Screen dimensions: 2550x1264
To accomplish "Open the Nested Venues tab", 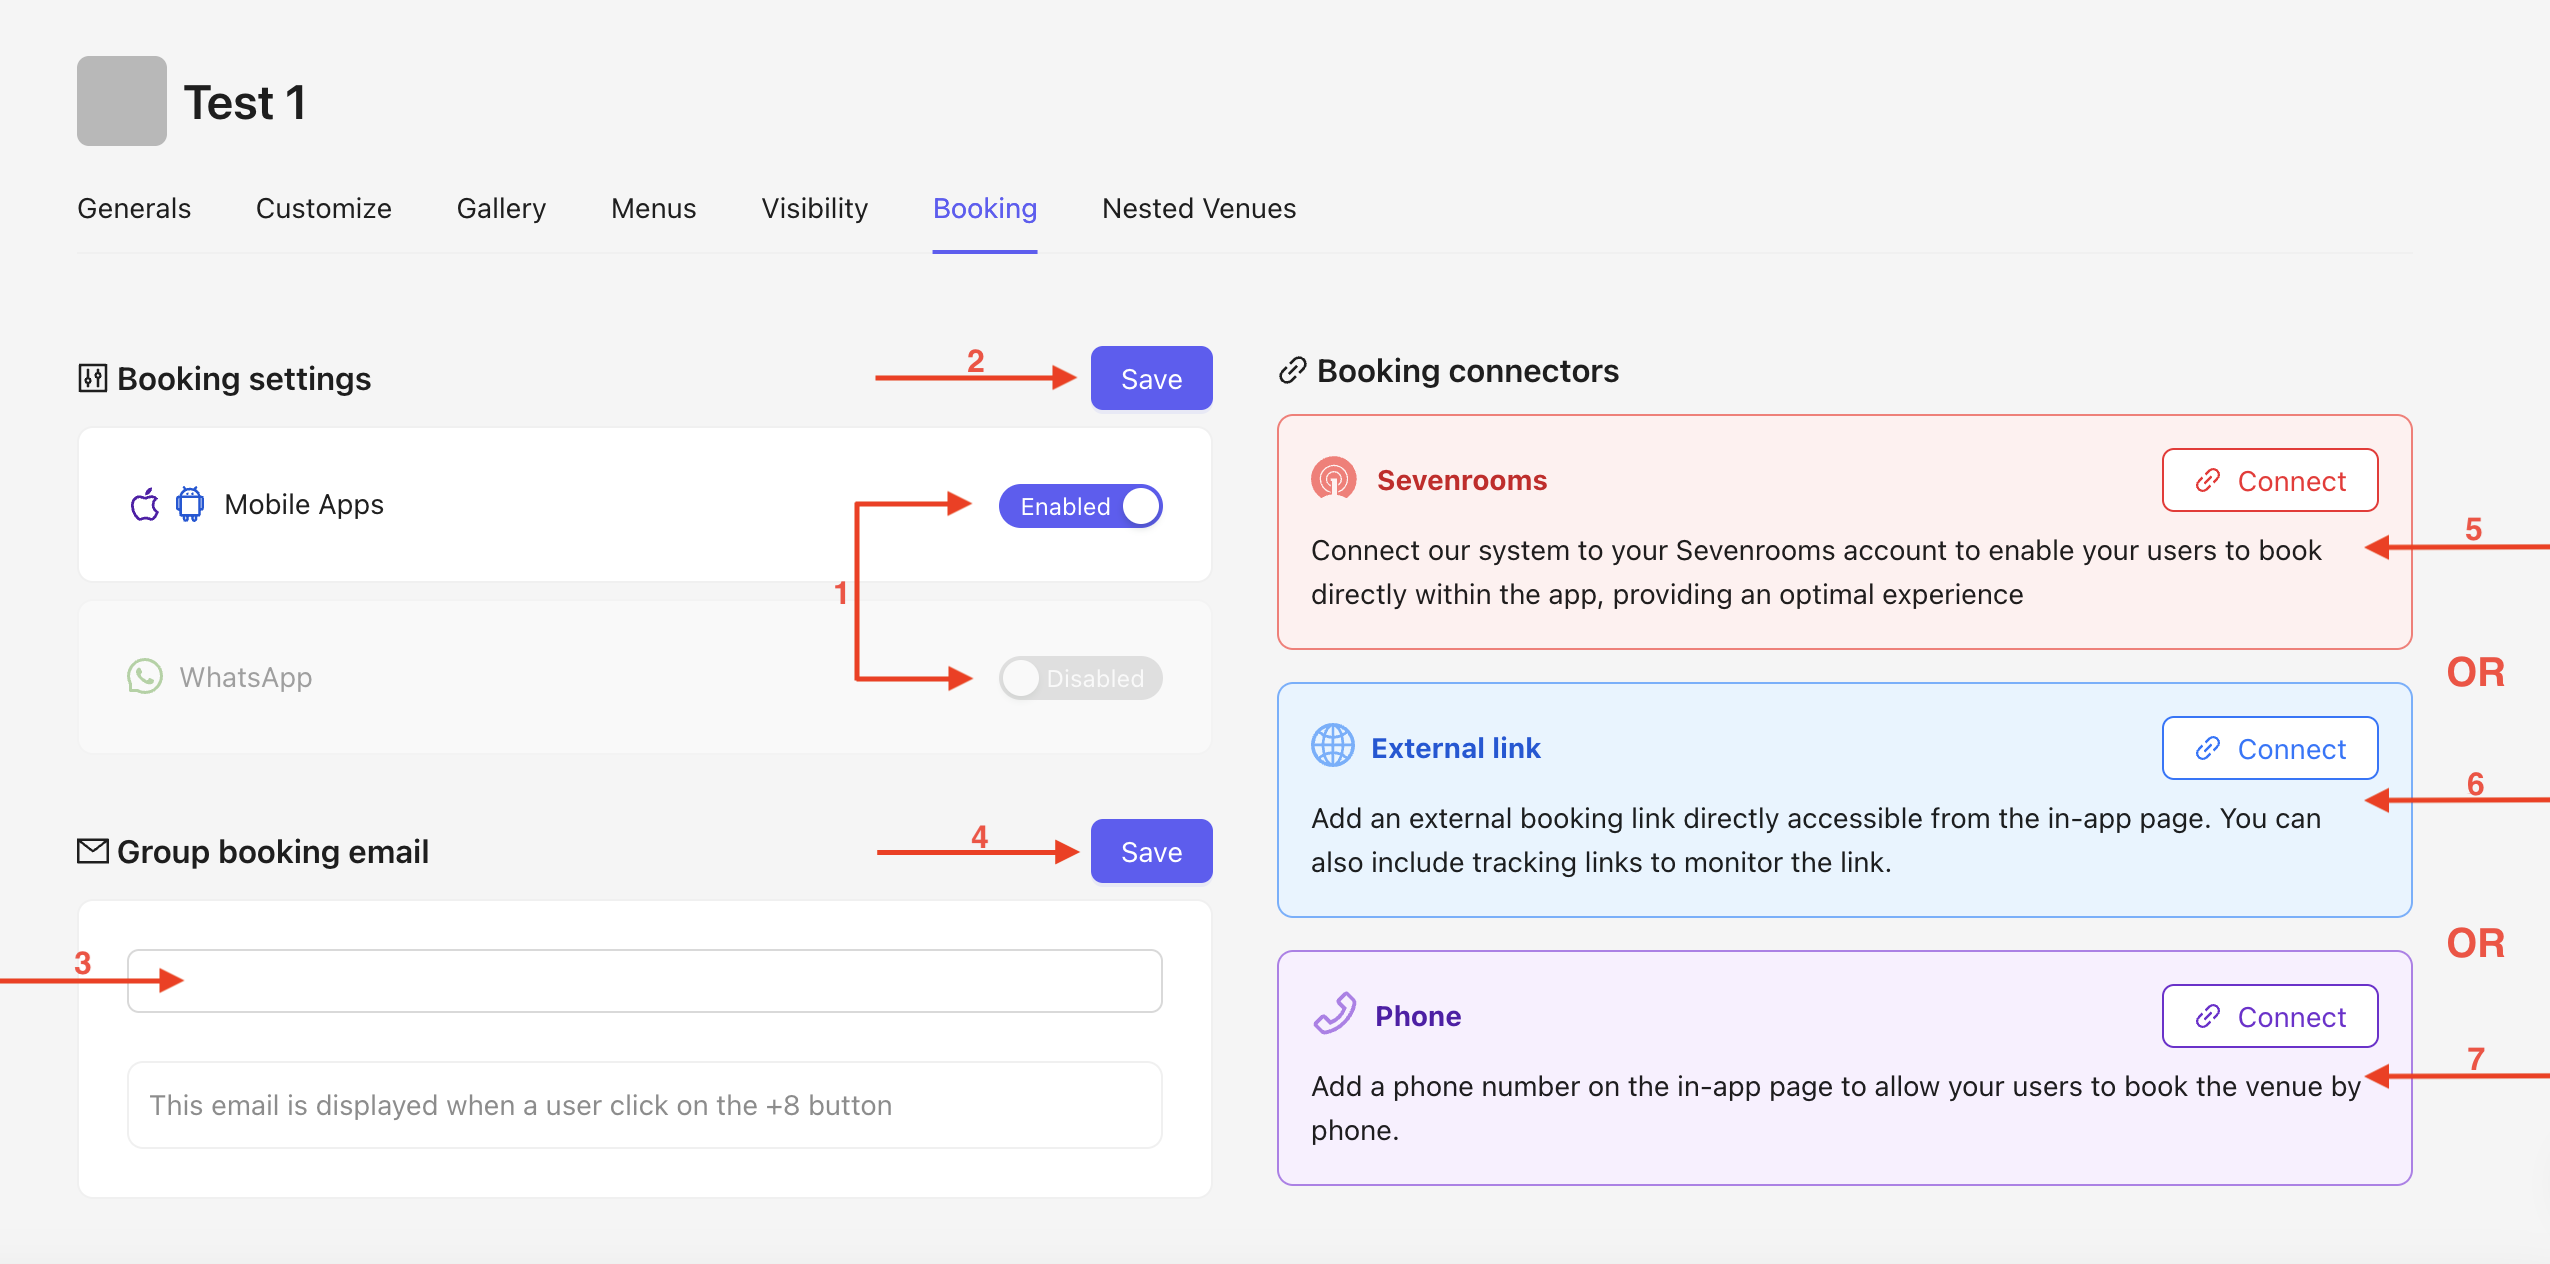I will 1198,208.
